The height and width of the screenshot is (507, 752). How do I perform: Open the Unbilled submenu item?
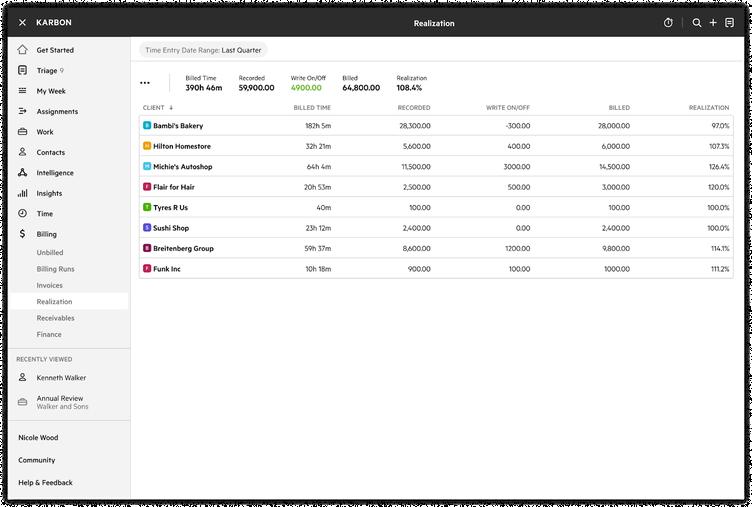(x=50, y=252)
